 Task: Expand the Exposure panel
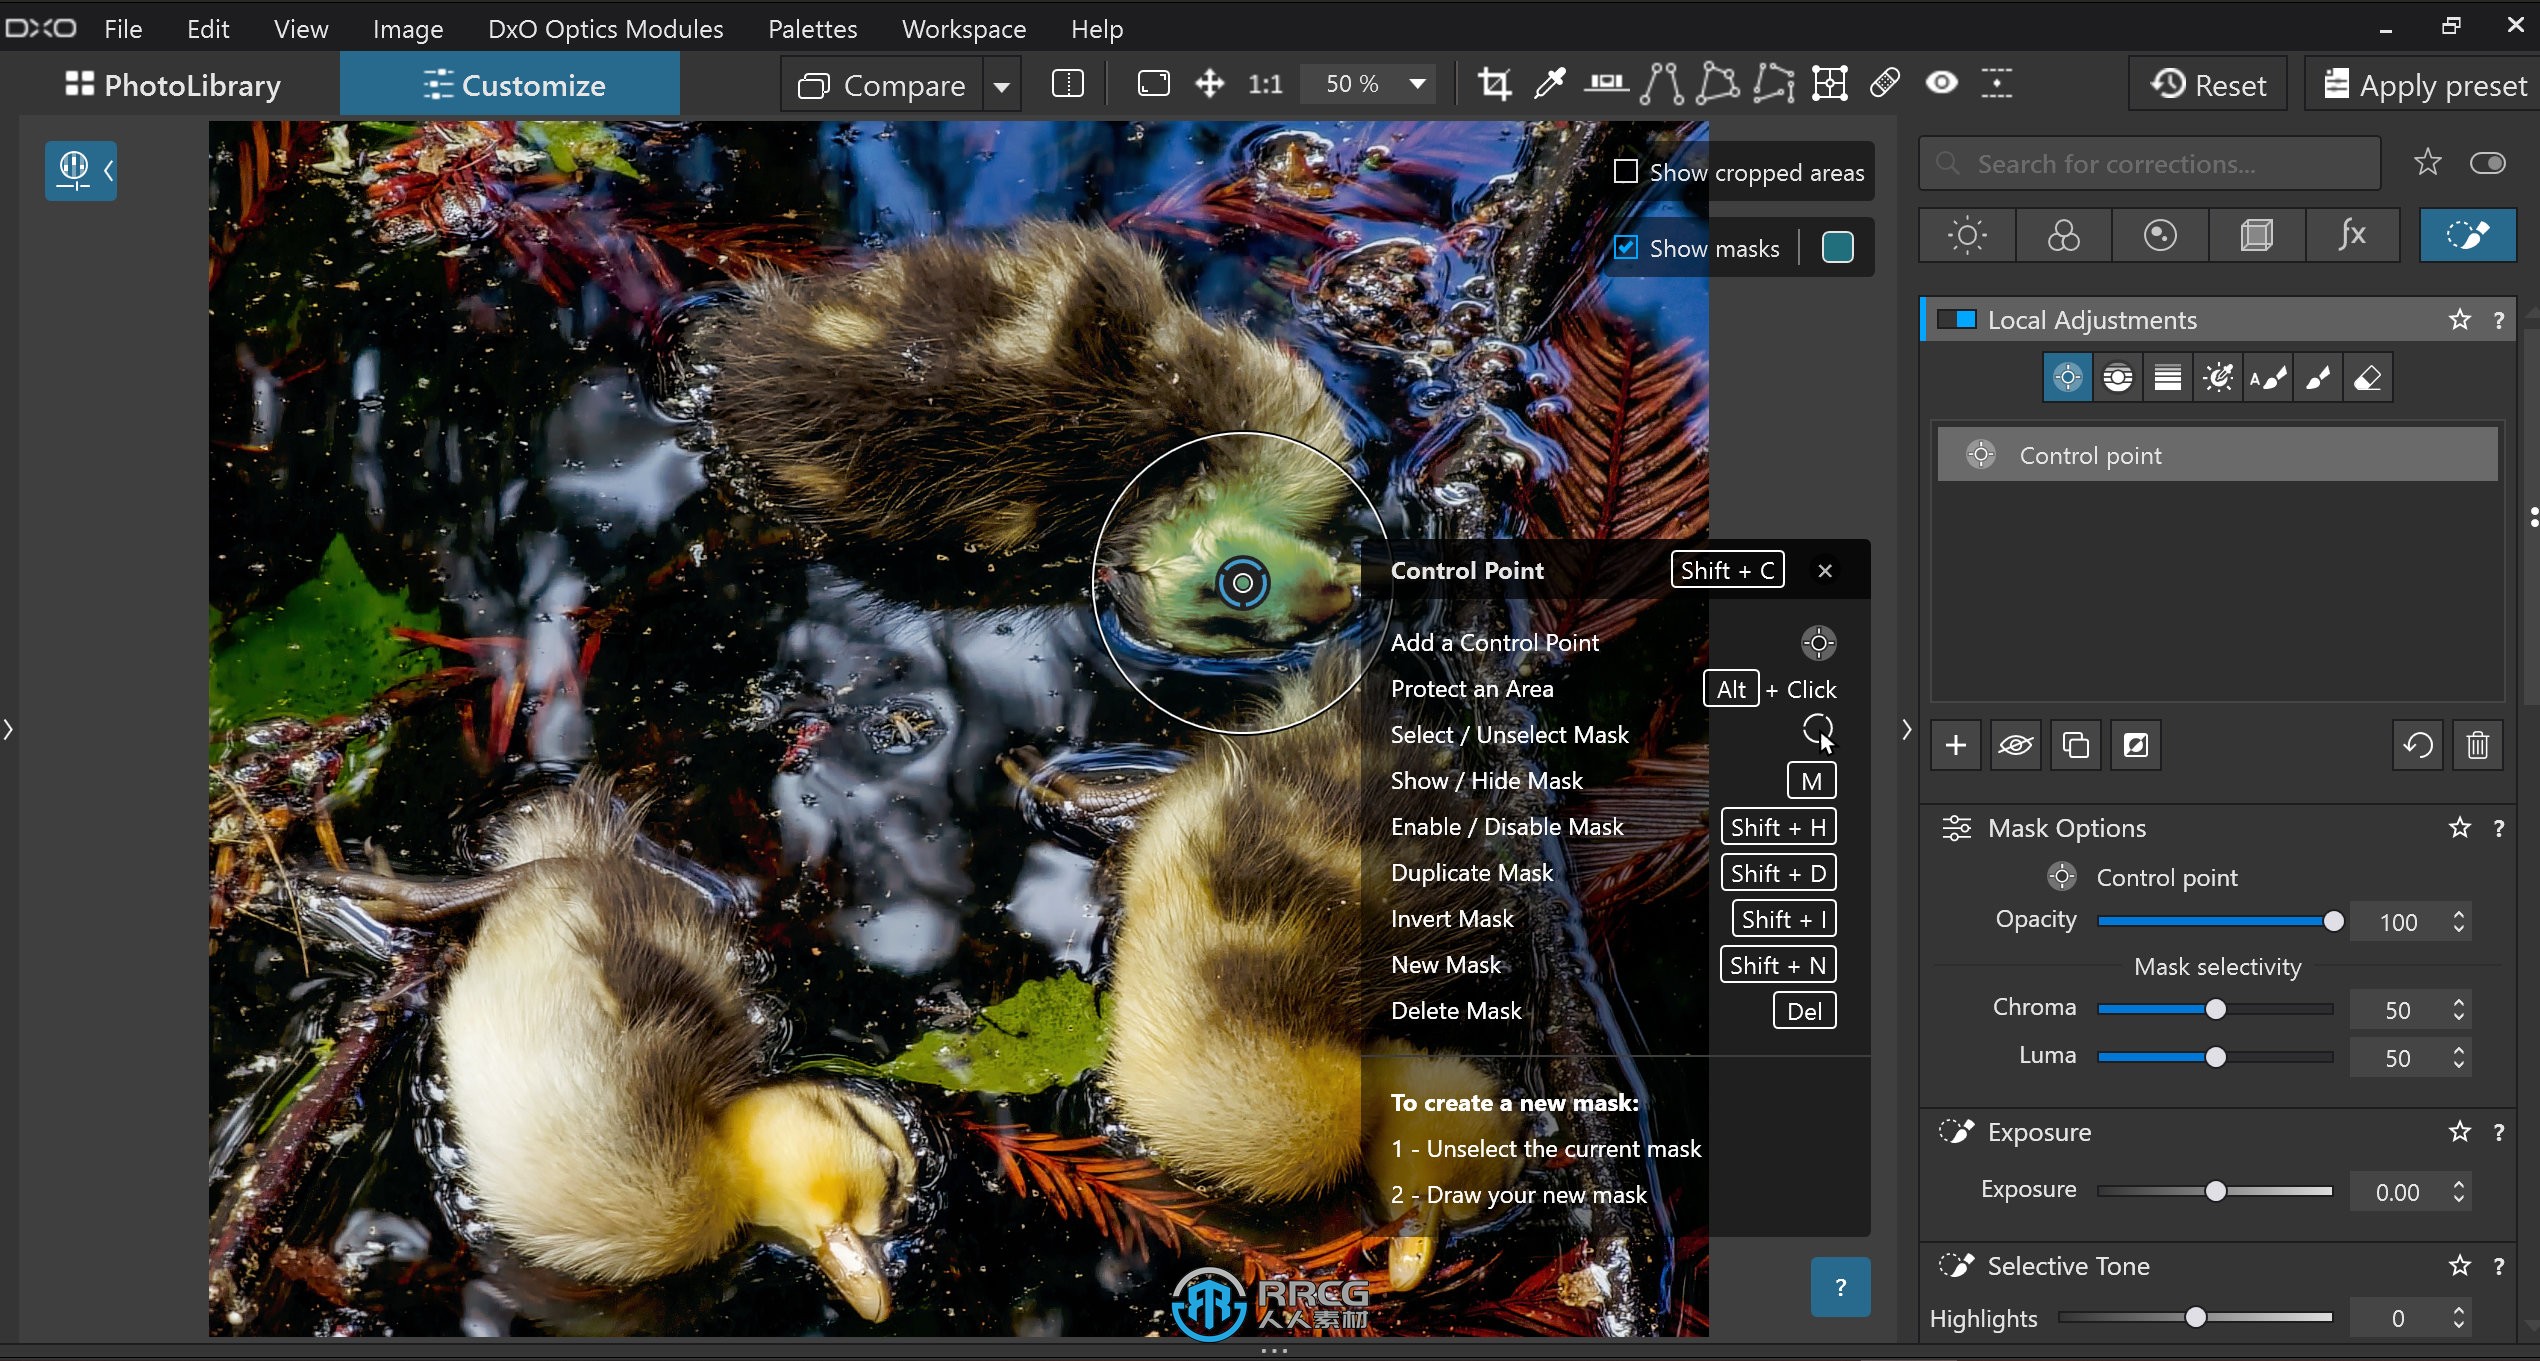(x=2039, y=1131)
